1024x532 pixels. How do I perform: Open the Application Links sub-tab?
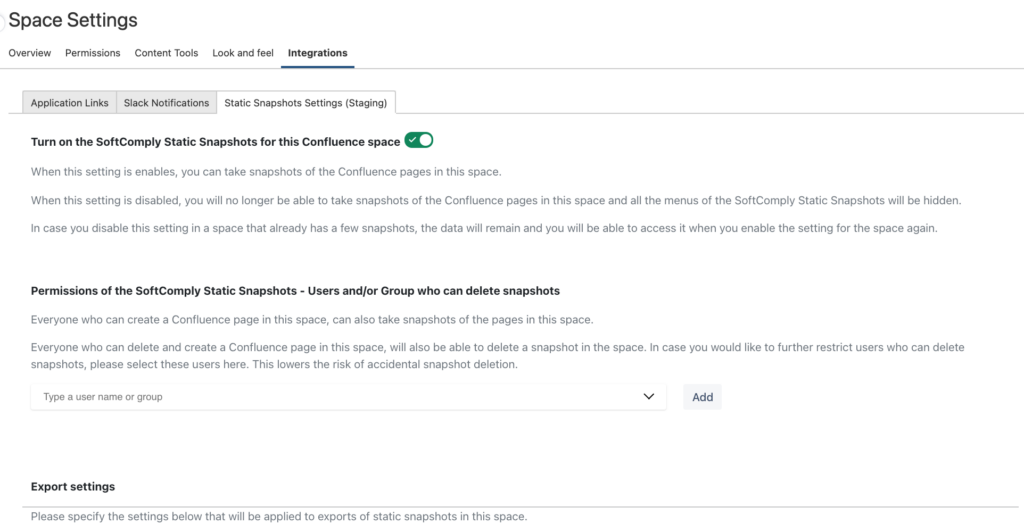coord(69,102)
